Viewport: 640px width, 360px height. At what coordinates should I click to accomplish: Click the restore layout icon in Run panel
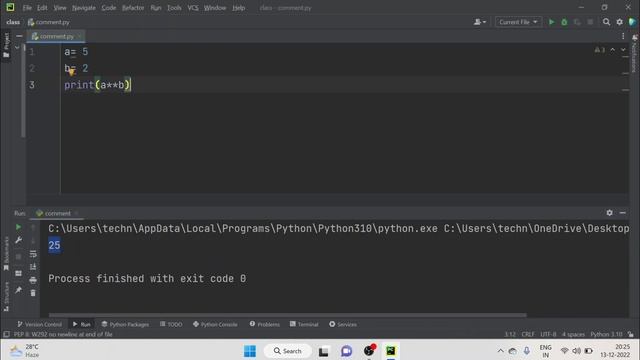[18, 273]
